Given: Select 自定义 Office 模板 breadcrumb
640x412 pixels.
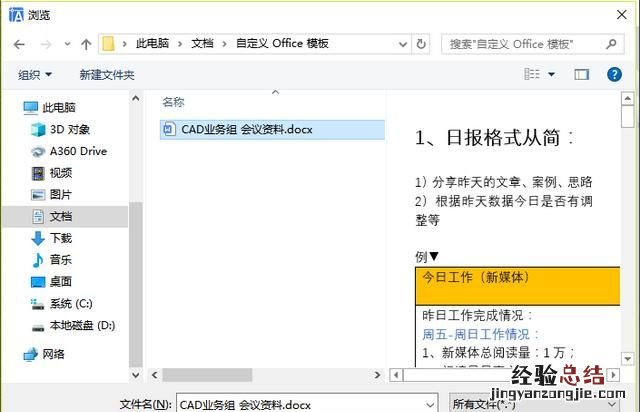Looking at the screenshot, I should [x=282, y=43].
